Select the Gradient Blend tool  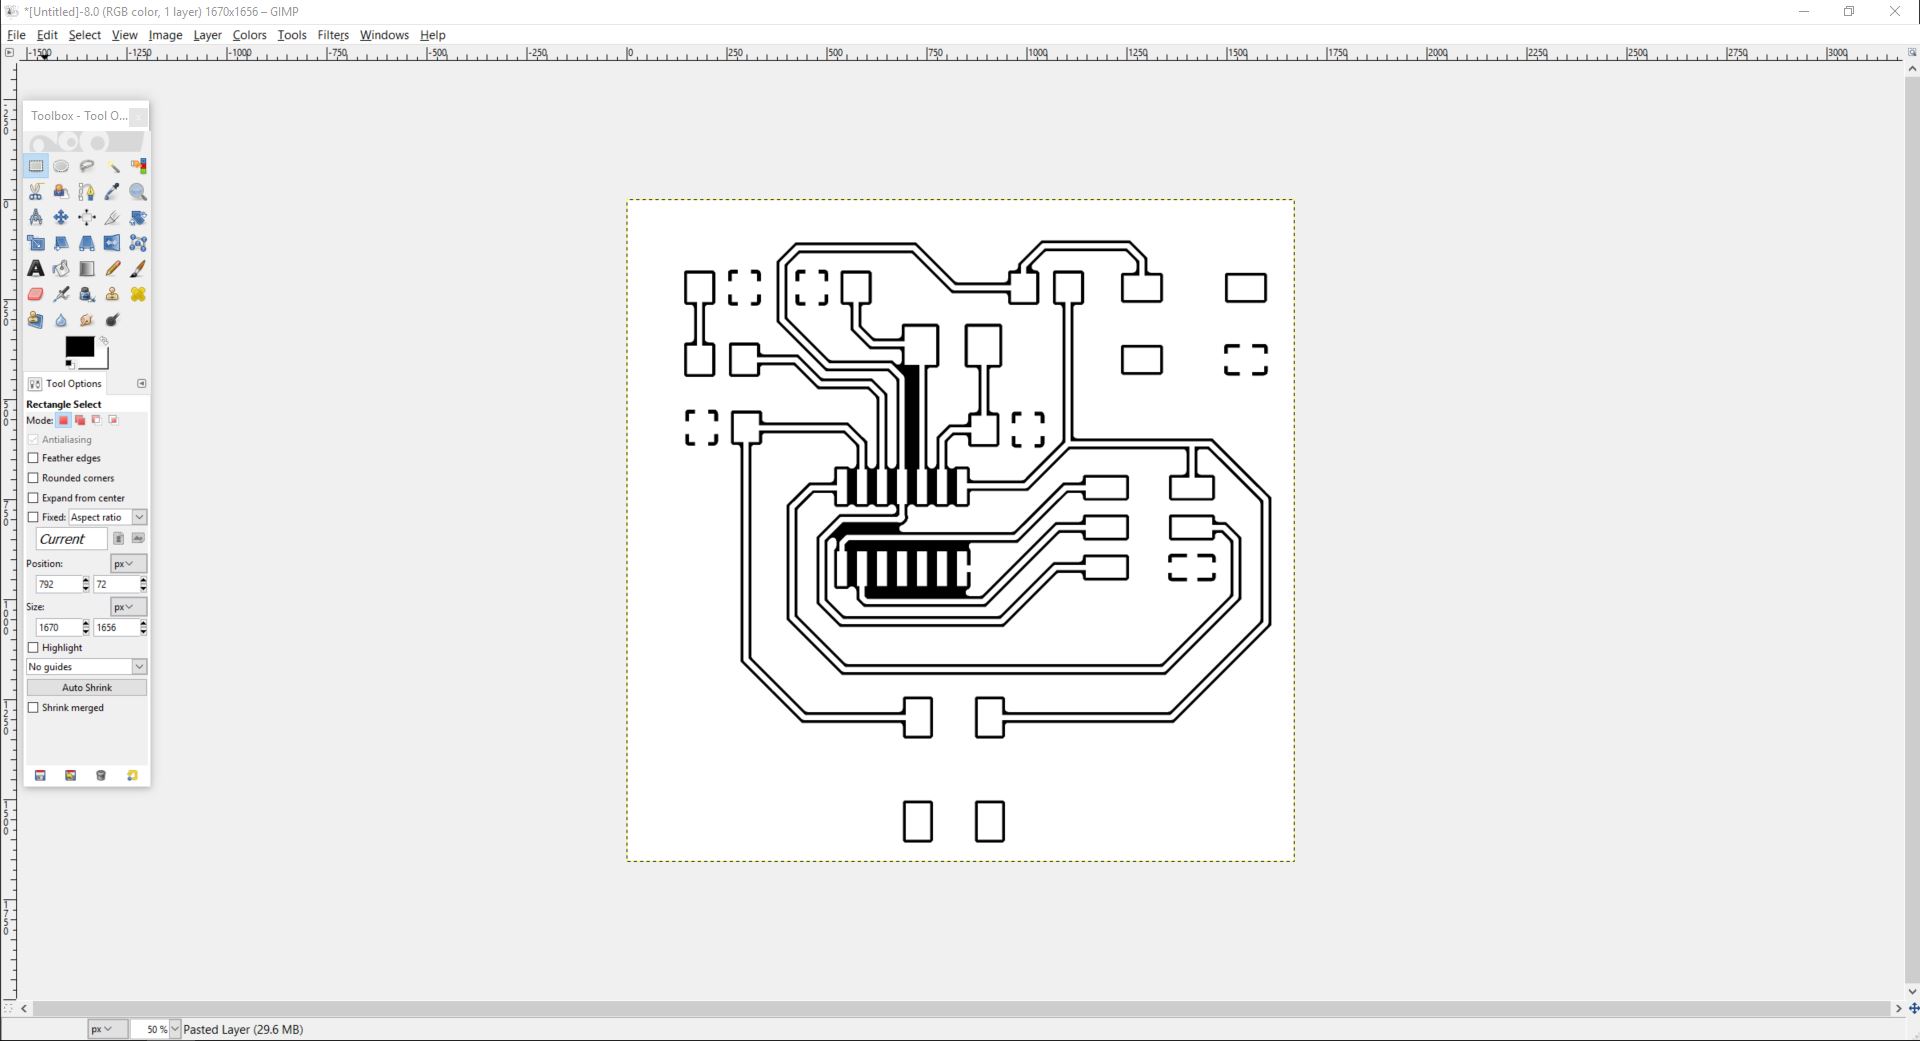pos(87,269)
